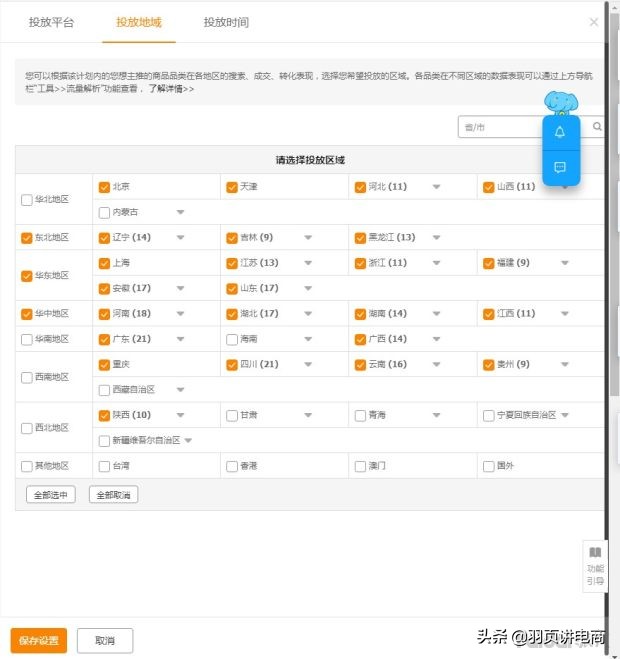The width and height of the screenshot is (620, 659).
Task: Check the 西藏自治区 checkbox
Action: point(104,390)
